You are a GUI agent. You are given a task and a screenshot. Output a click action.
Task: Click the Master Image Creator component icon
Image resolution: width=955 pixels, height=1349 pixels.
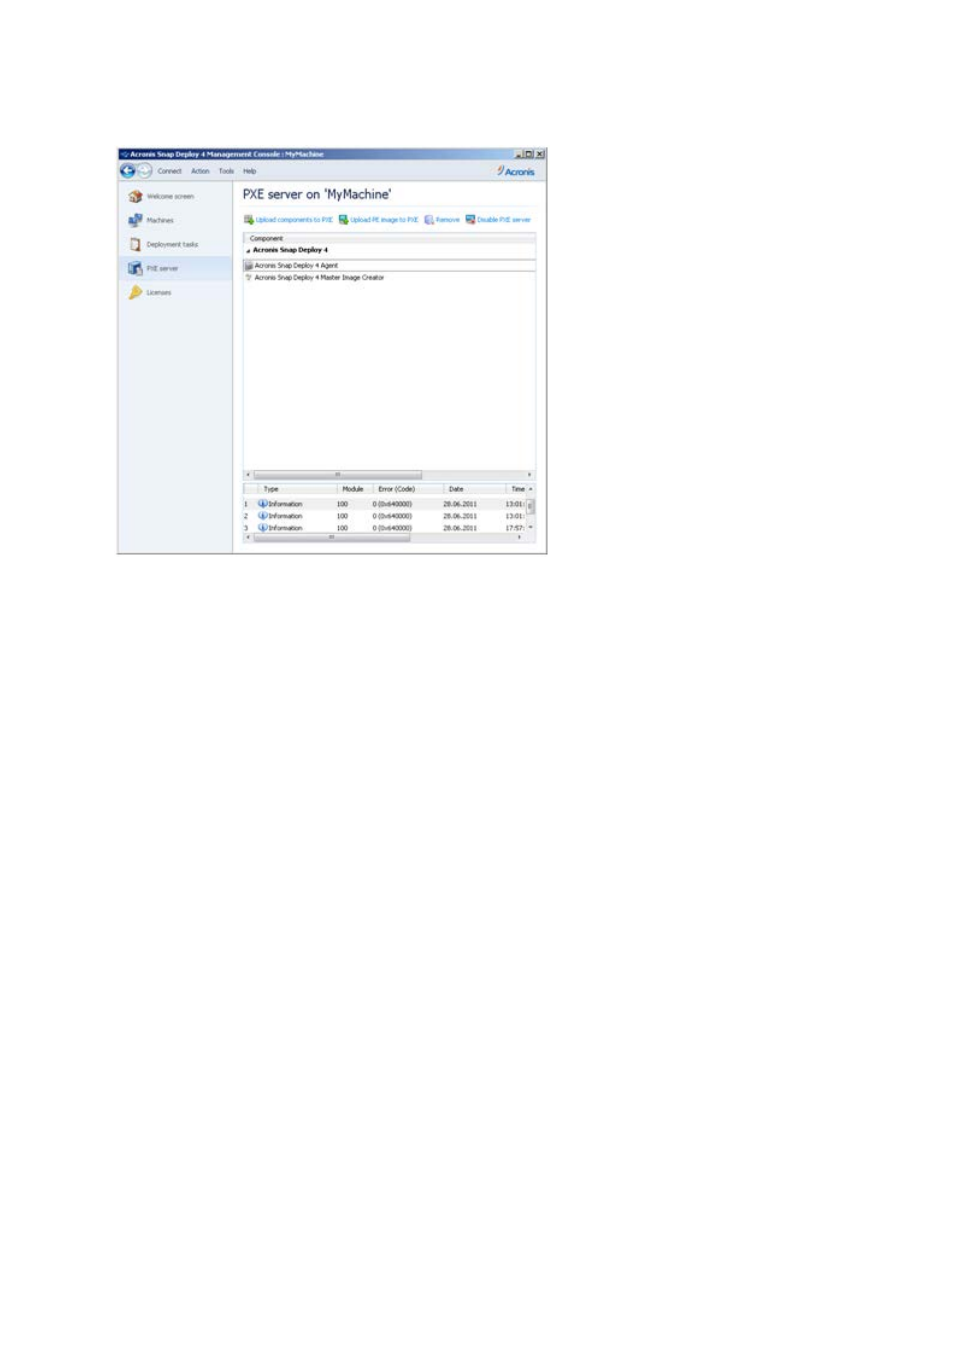point(249,277)
